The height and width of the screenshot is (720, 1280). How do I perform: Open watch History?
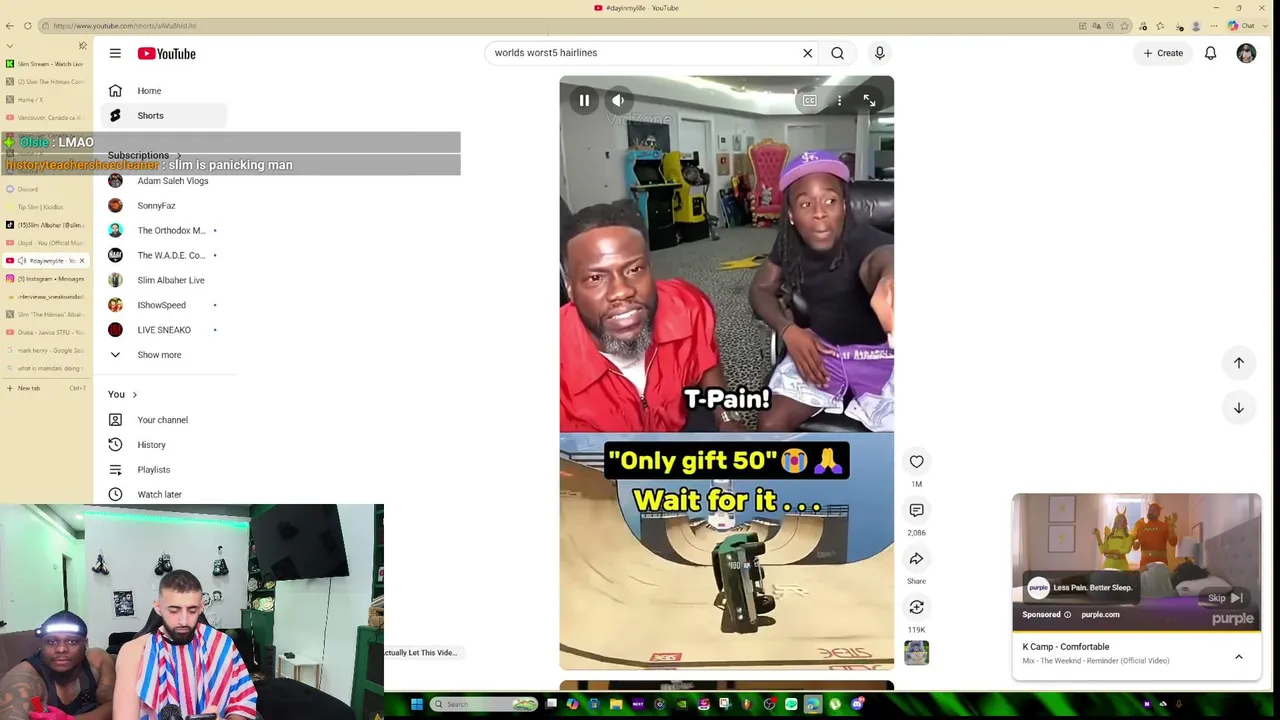click(x=165, y=445)
